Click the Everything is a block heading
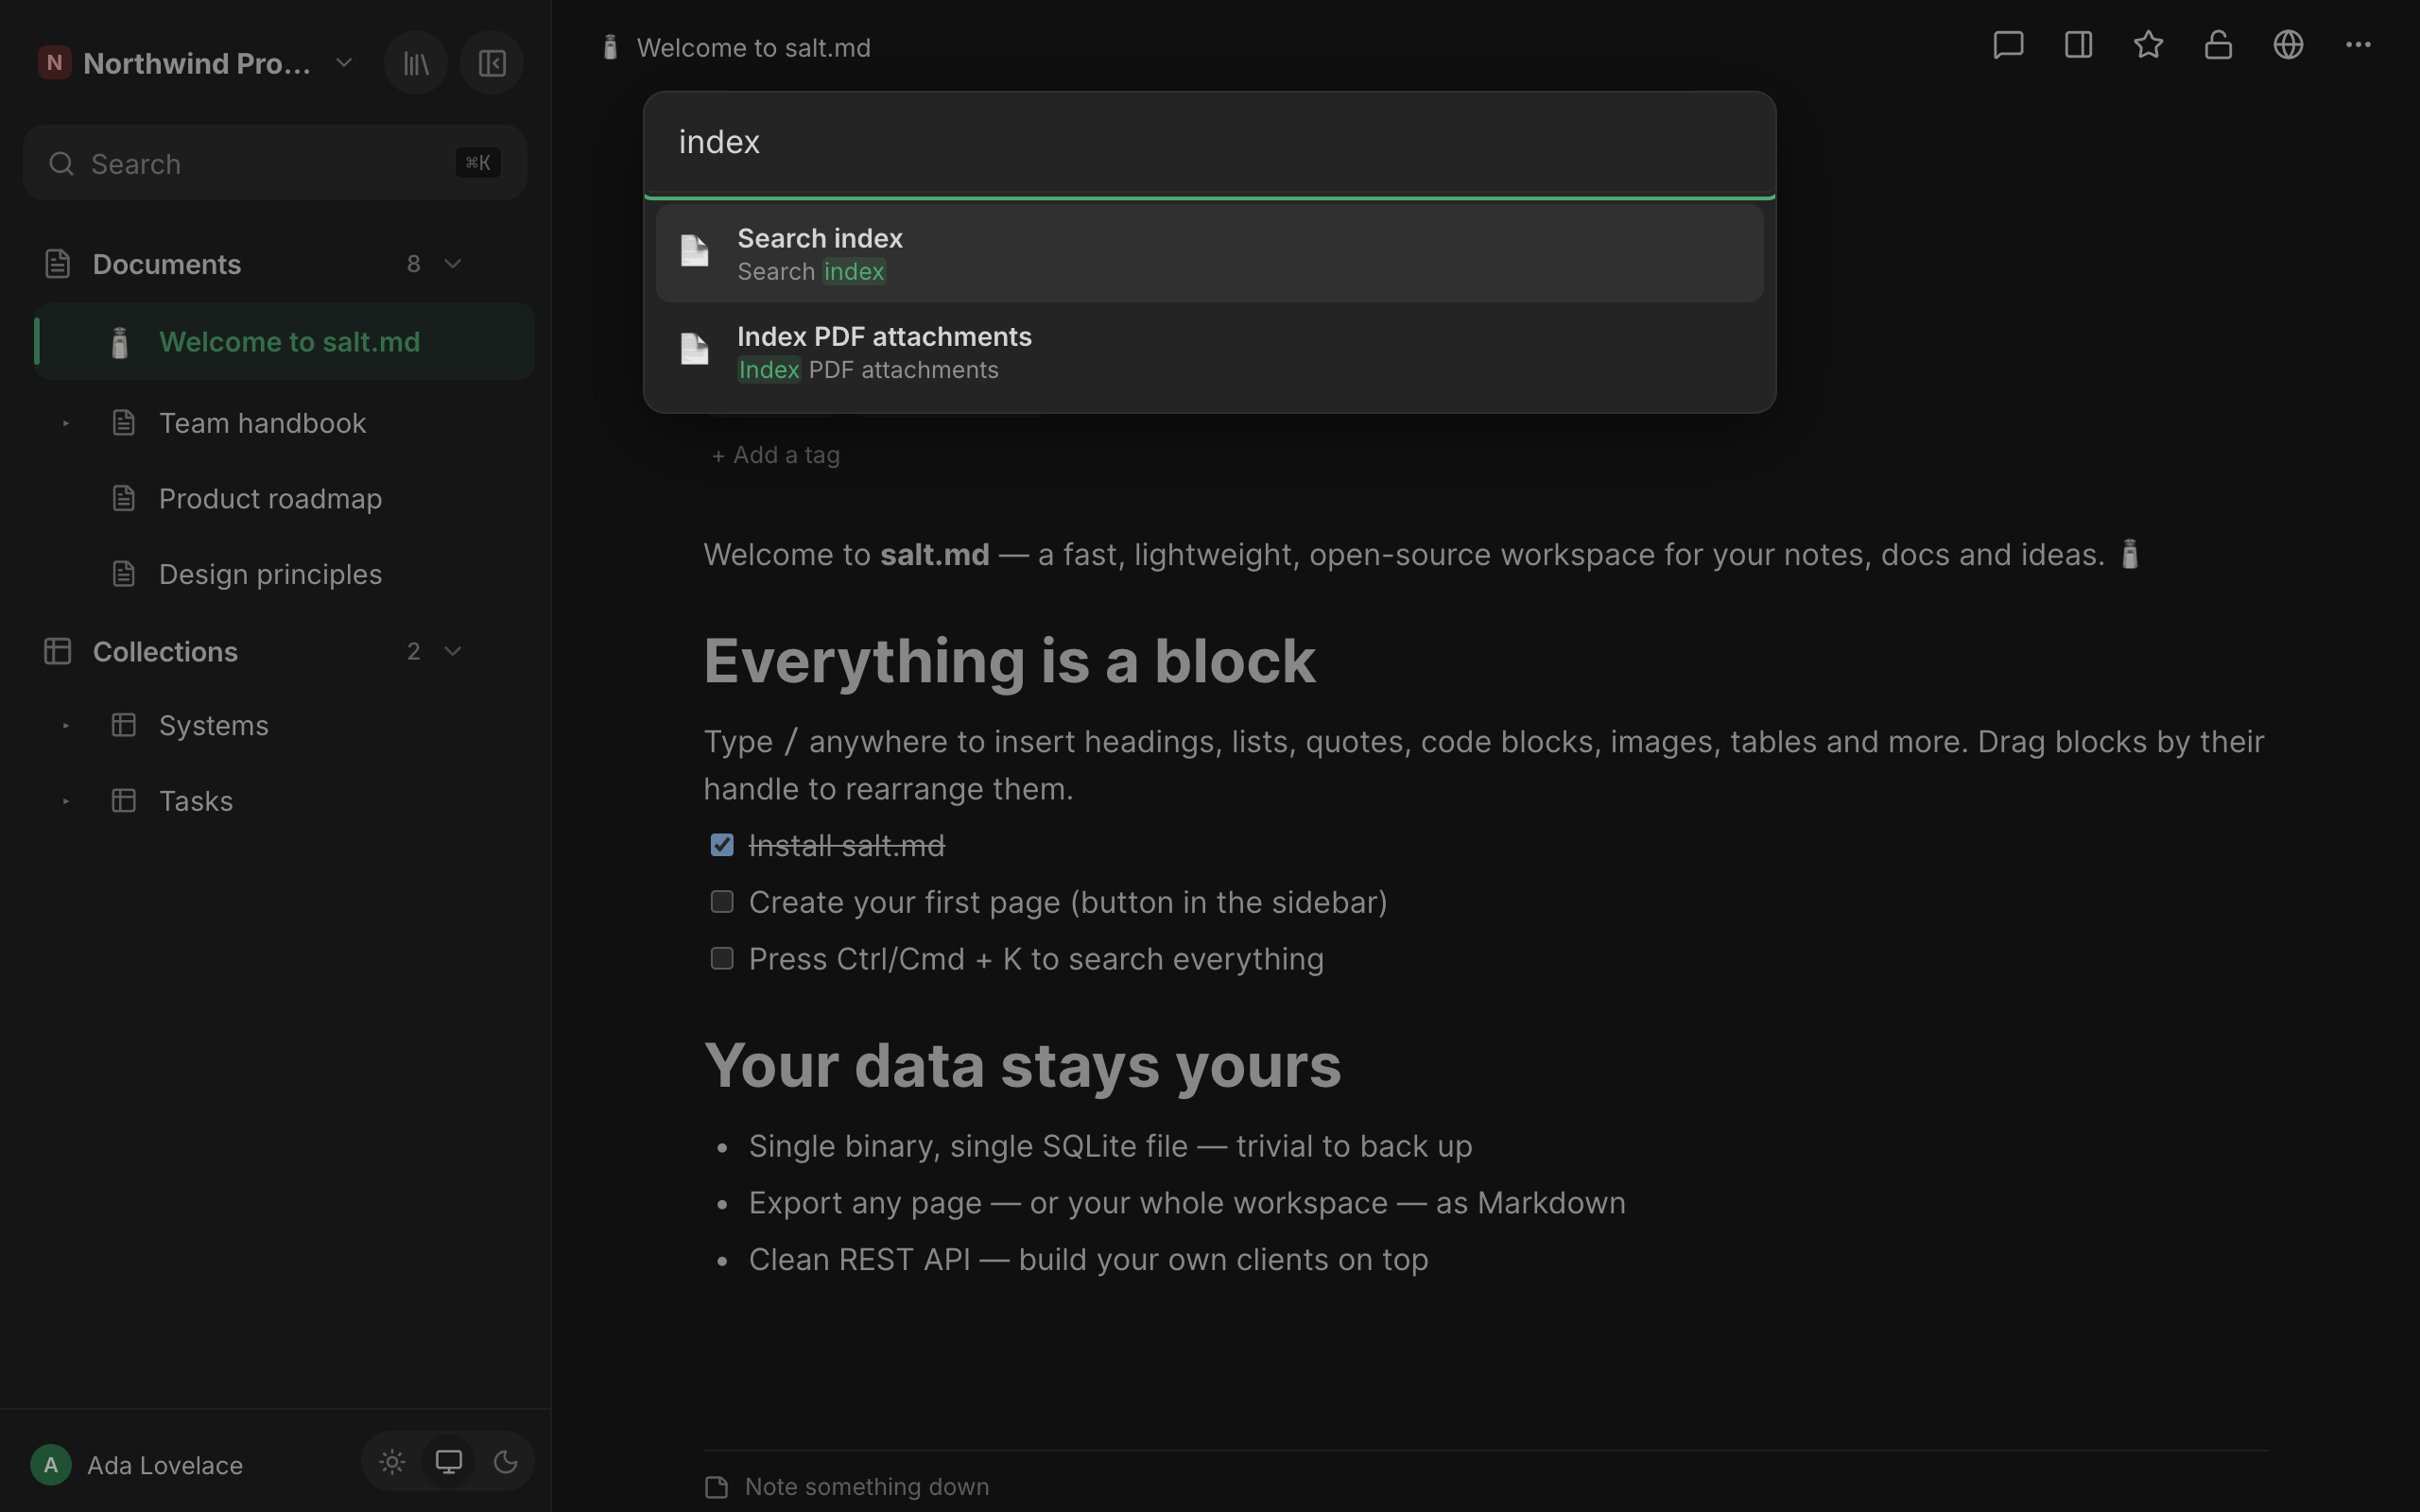Viewport: 2420px width, 1512px height. point(1009,661)
